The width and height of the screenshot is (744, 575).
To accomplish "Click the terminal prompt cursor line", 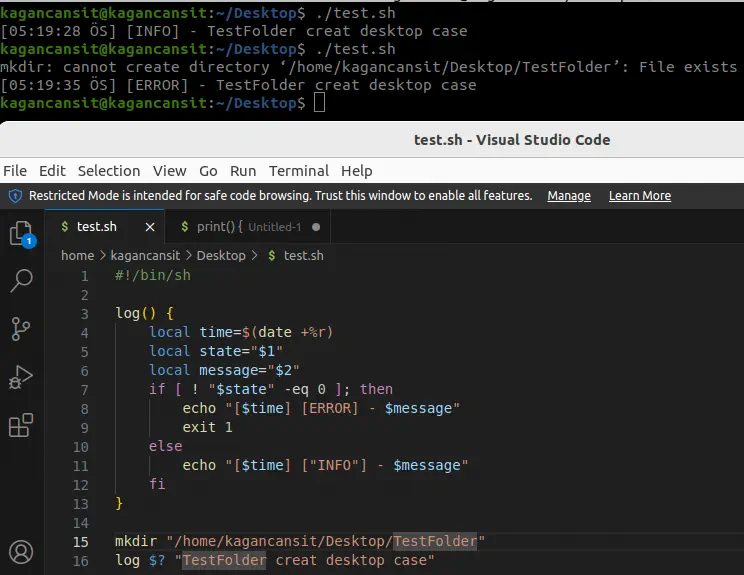I will [x=319, y=103].
